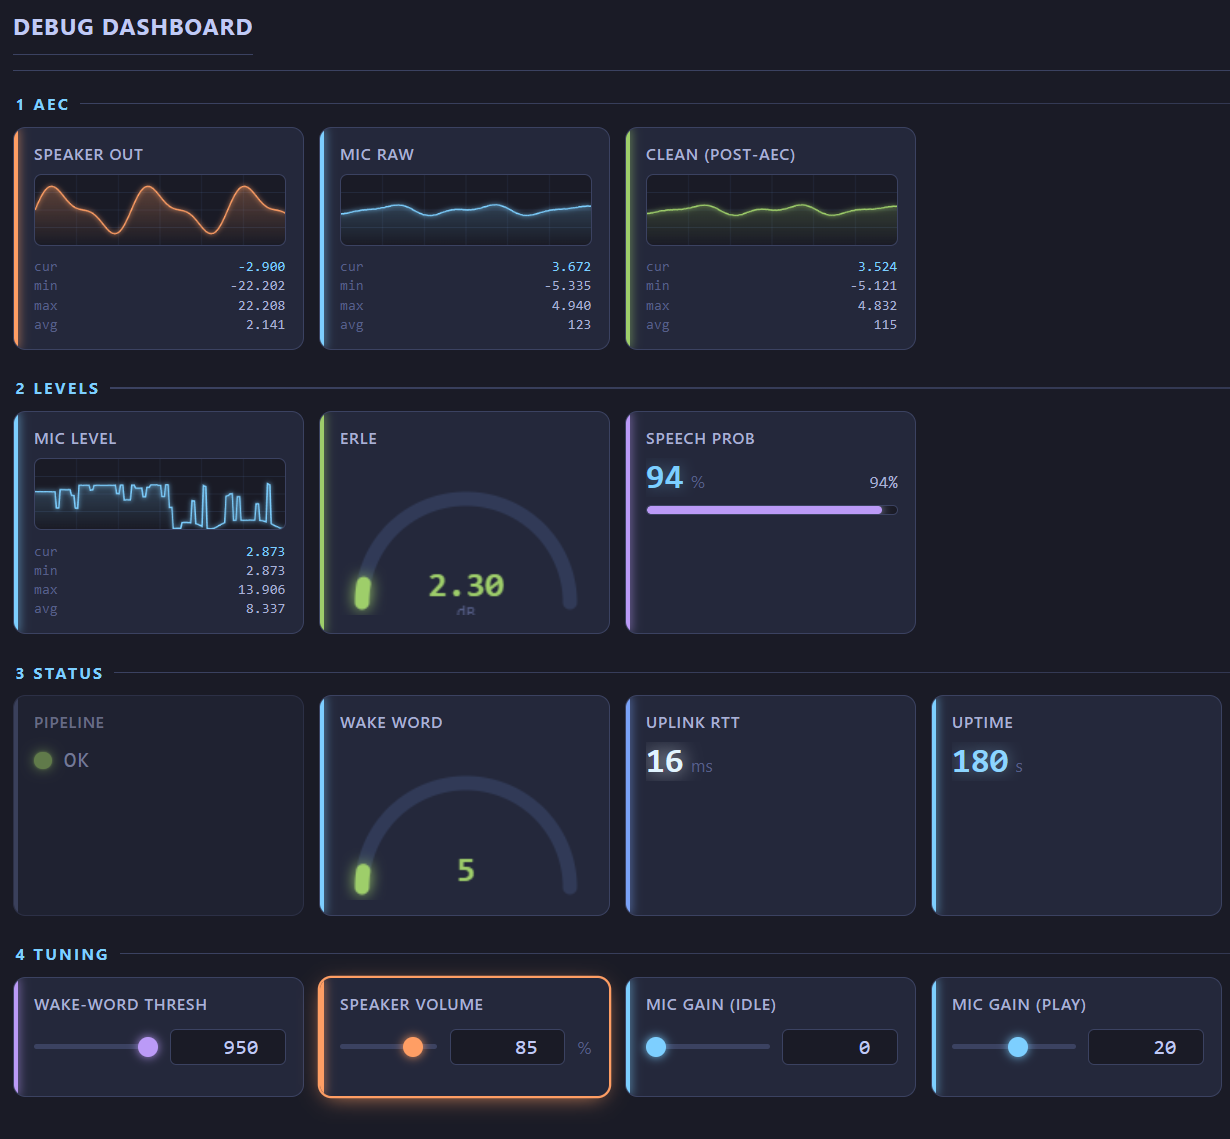Click the Speech Prob progress bar

(x=772, y=510)
